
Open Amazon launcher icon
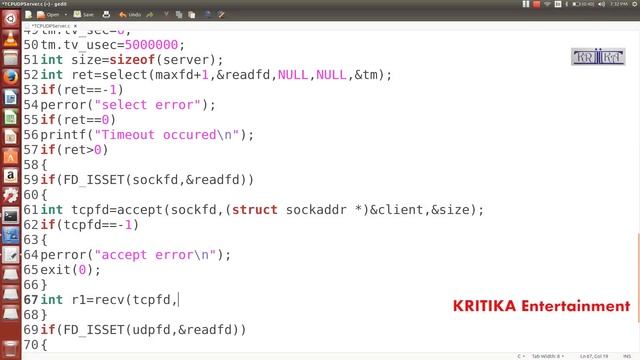[11, 176]
